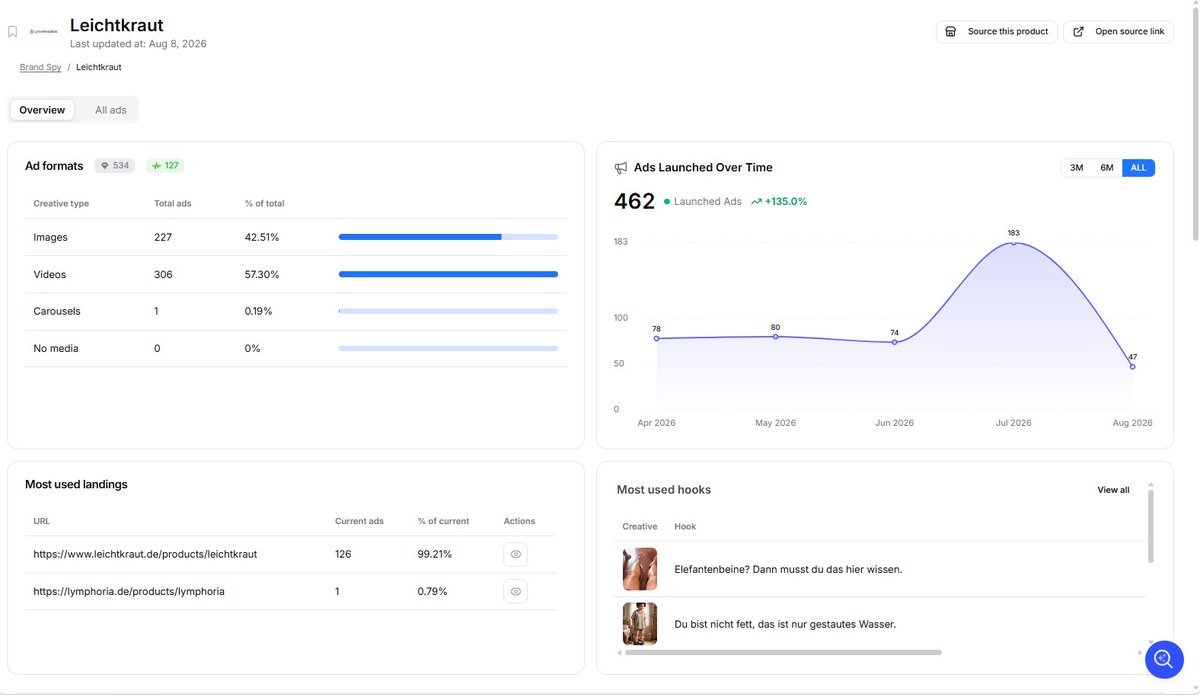Click the green 127 active badge
Screen dimensions: 1200x697
(165, 166)
